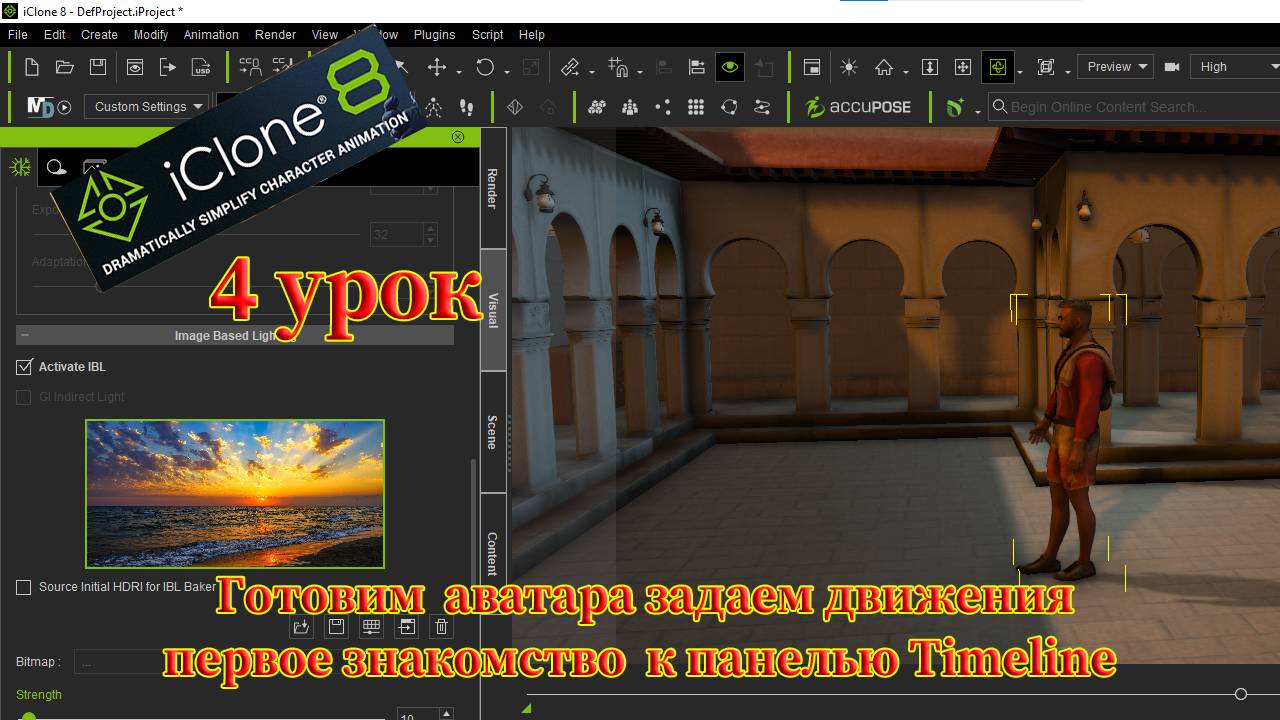This screenshot has width=1280, height=720.
Task: Click the four-arrow square icon after vertical arrow
Action: pos(963,67)
